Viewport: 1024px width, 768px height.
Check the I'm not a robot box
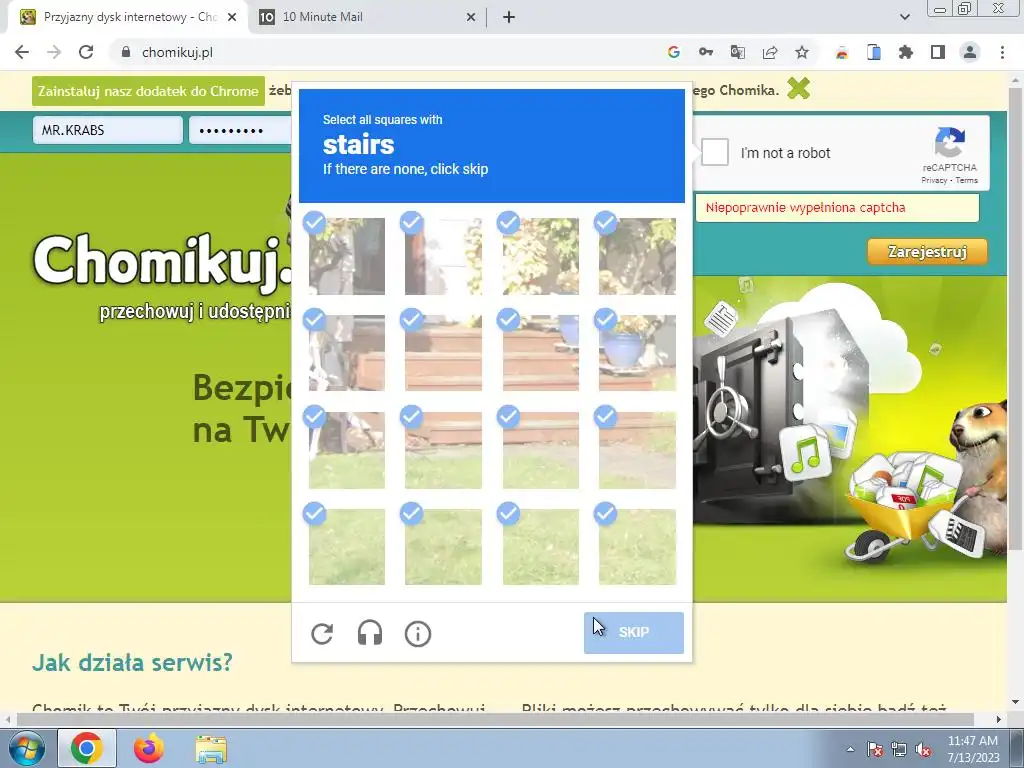coord(714,152)
